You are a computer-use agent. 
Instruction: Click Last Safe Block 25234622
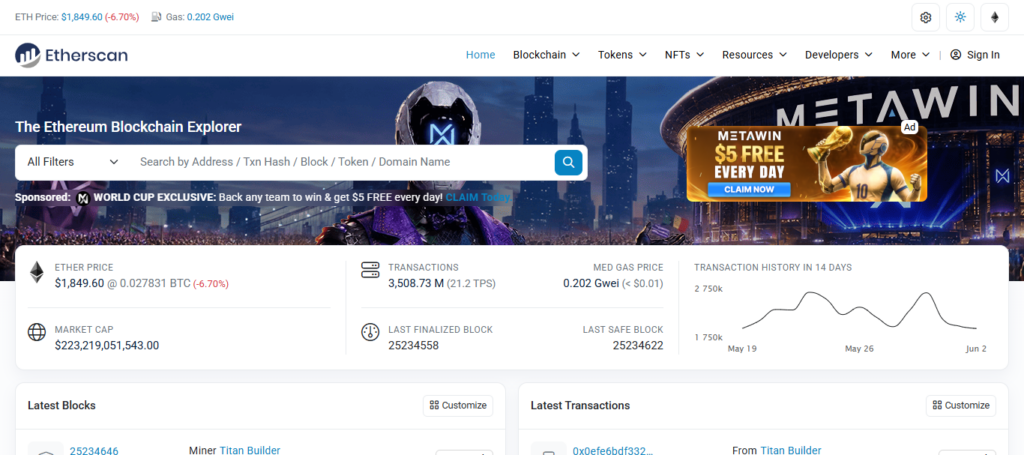[638, 345]
